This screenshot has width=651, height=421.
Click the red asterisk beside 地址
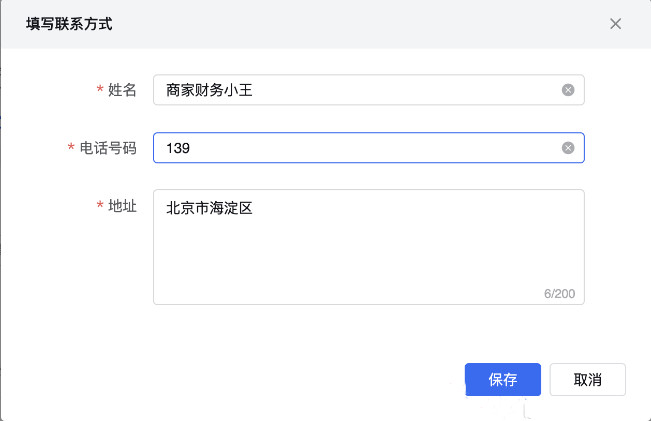[100, 207]
